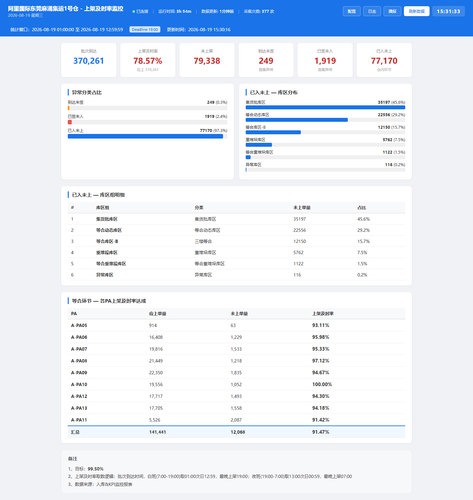
Task: Click the 91.47% summary rate
Action: 320,432
